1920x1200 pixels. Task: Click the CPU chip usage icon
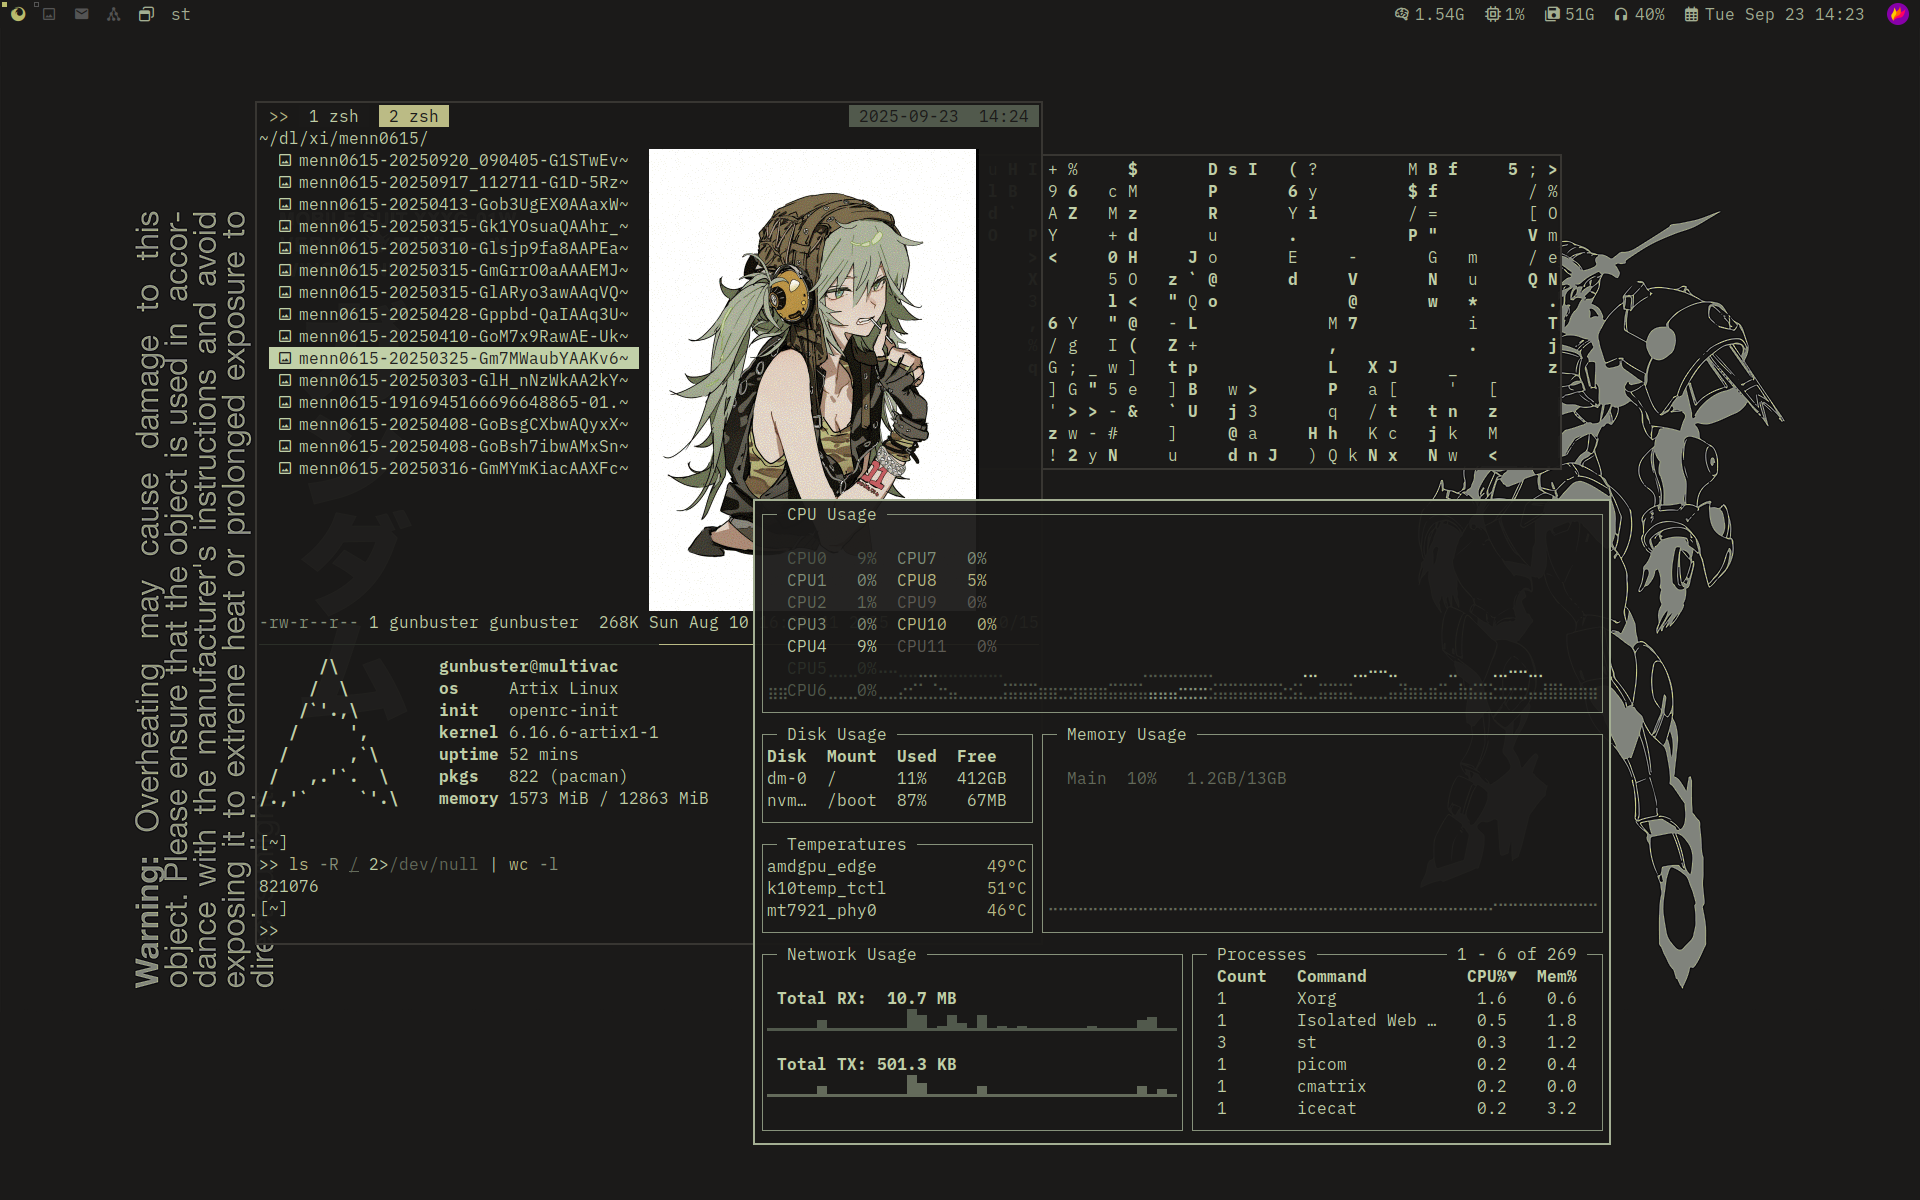pos(1493,14)
